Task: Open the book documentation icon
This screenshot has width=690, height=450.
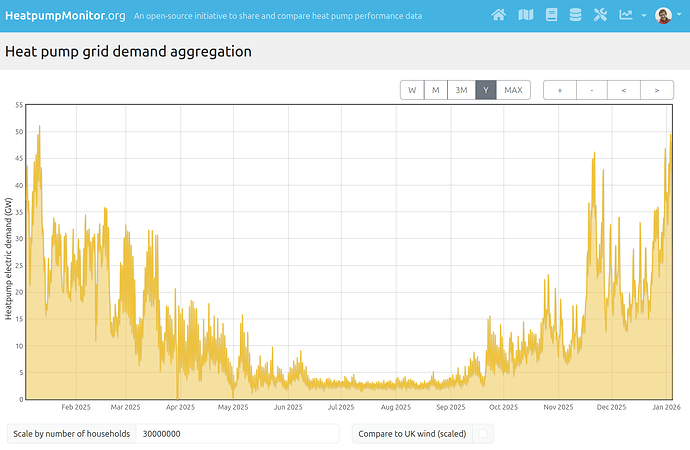Action: tap(551, 15)
